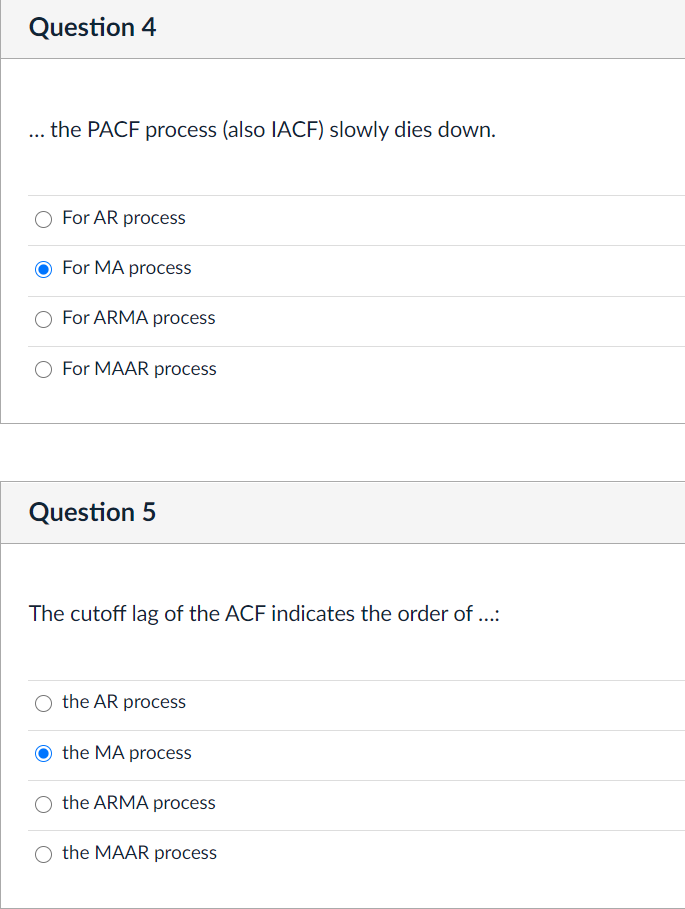The image size is (685, 909).
Task: Click the selected 'the MA process' radio button
Action: point(43,753)
